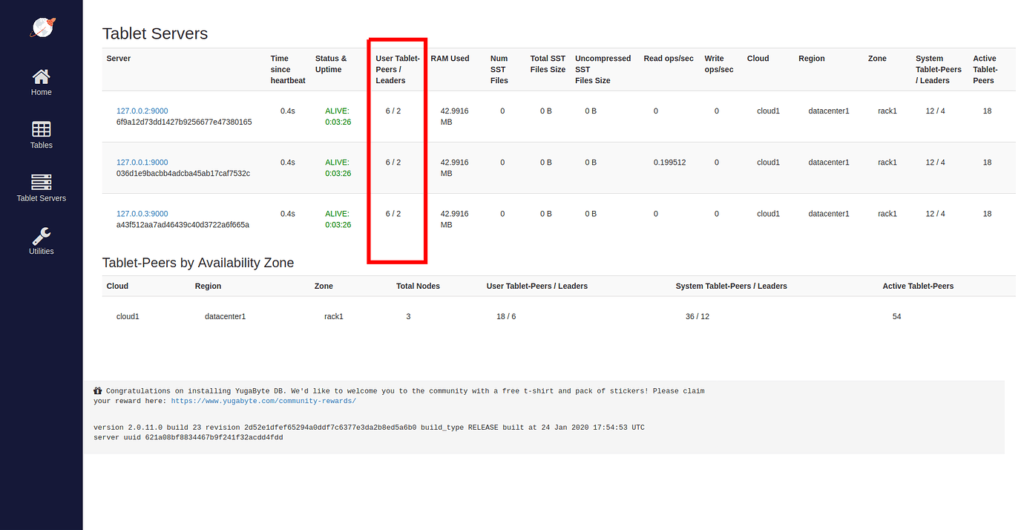The image size is (1024, 530).
Task: Click the Num SST Files column header
Action: click(500, 69)
